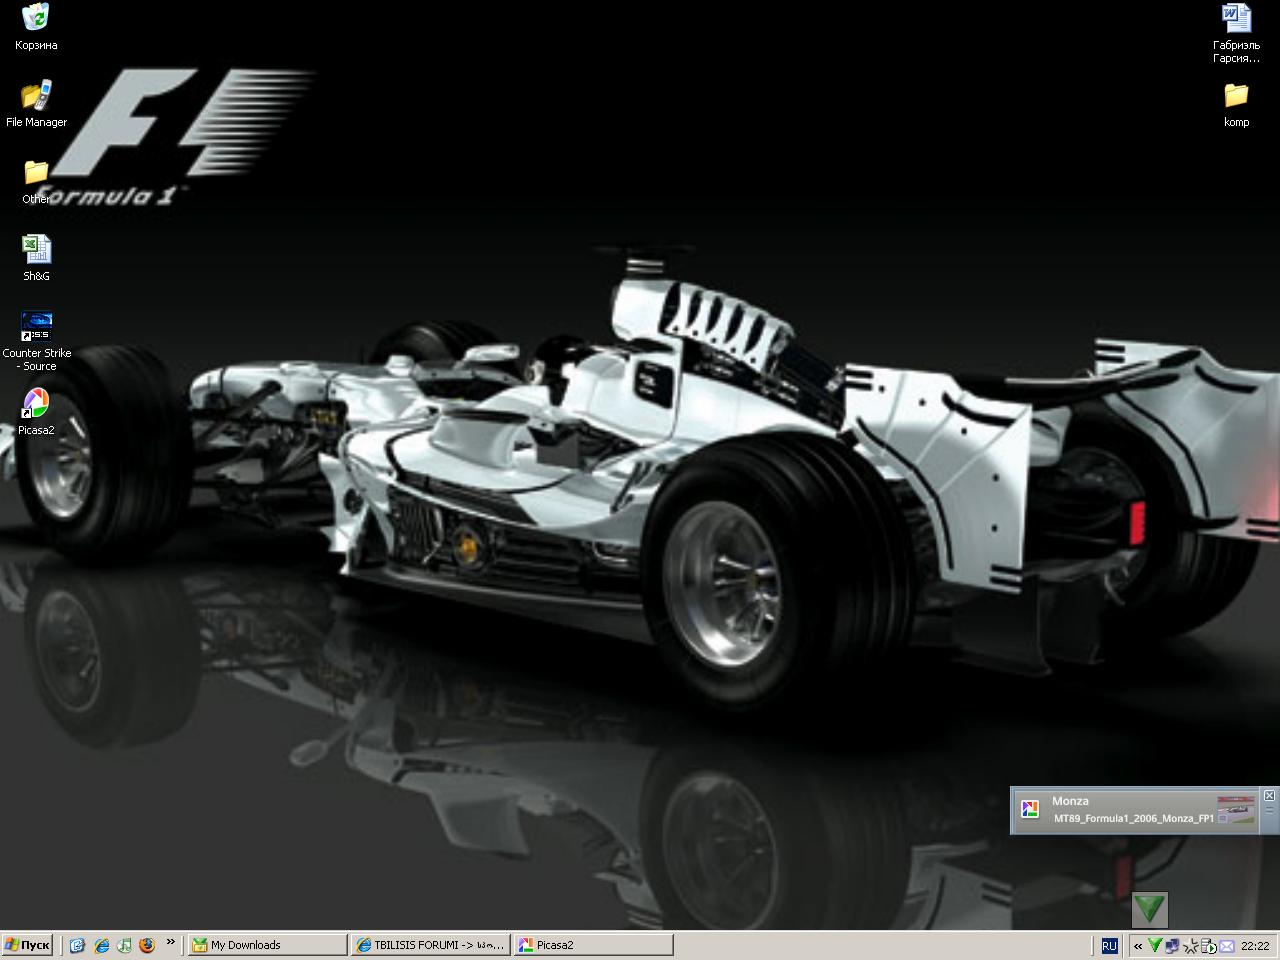This screenshot has width=1280, height=960.
Task: Click the server with play arrow tray icon
Action: tap(1207, 945)
